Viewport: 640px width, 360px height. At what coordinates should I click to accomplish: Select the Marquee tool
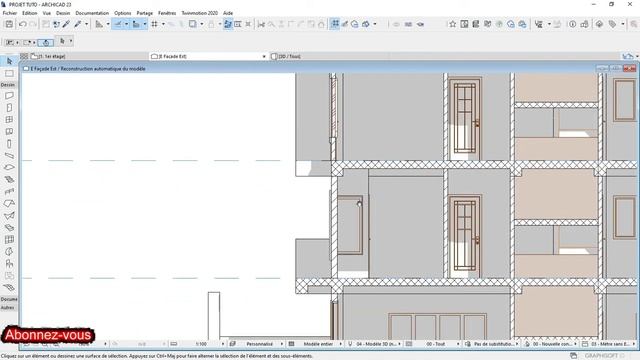pyautogui.click(x=9, y=73)
